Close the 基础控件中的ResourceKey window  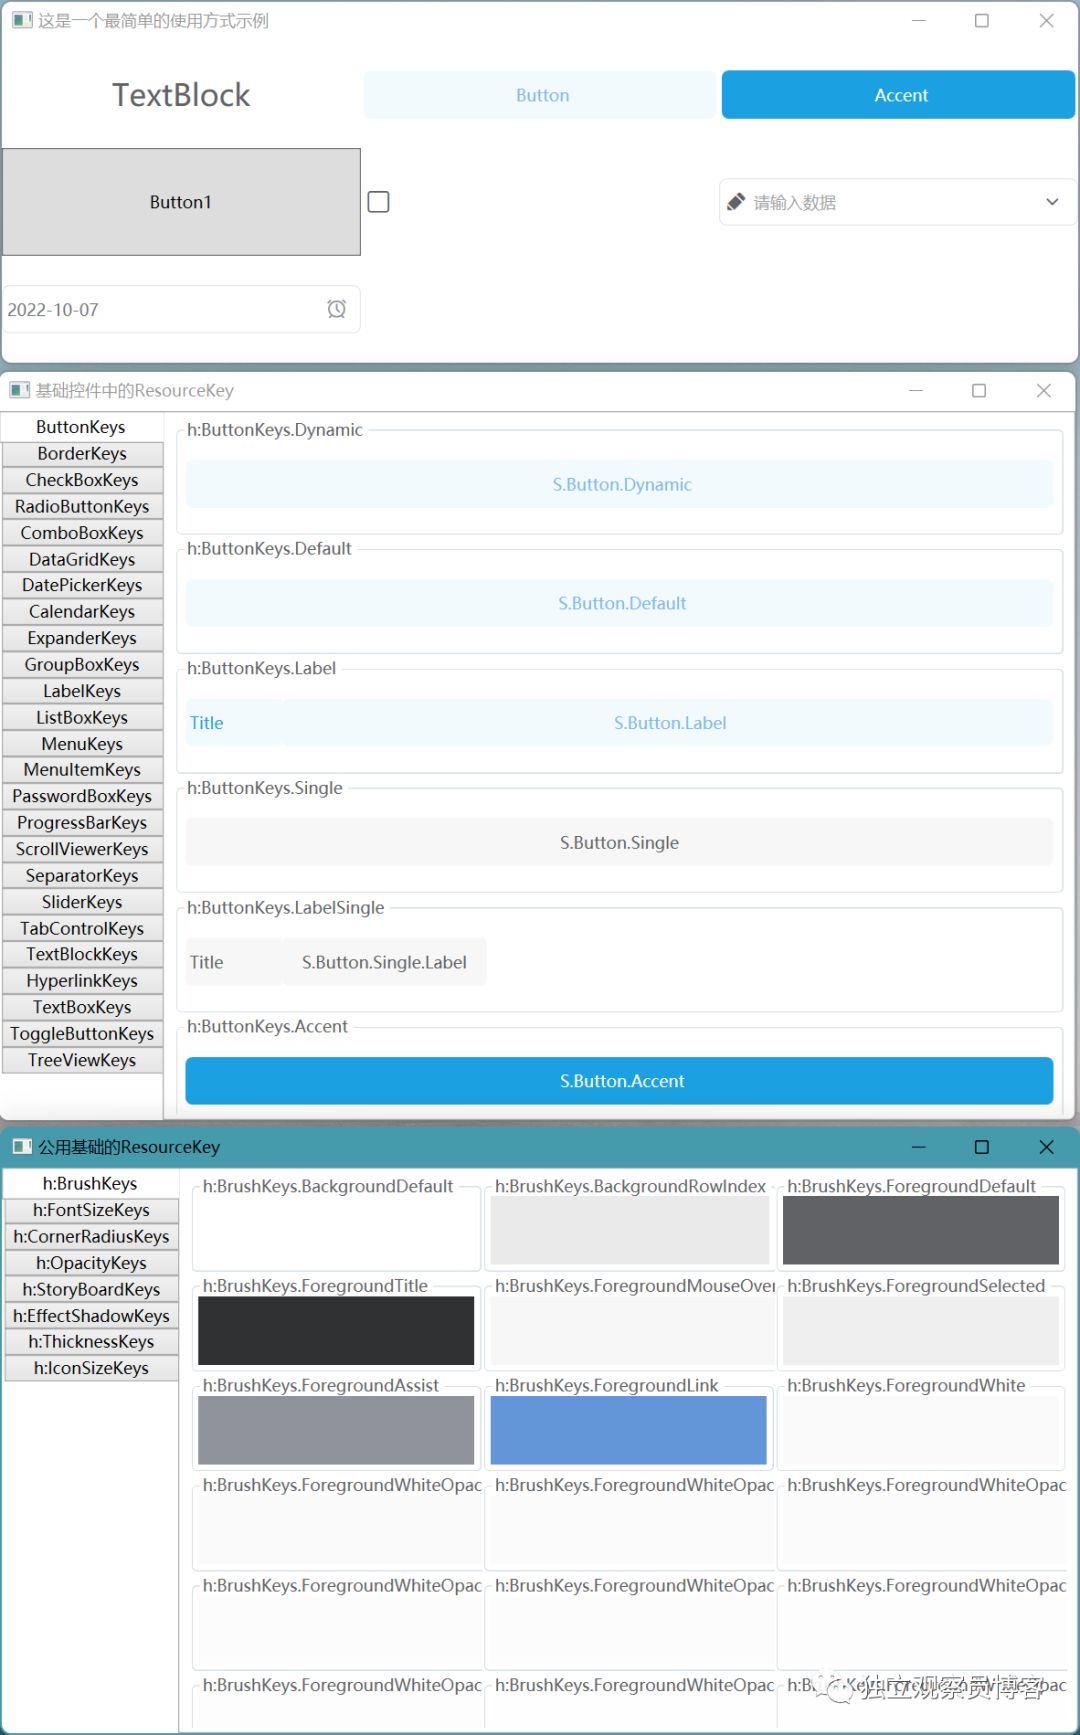pos(1043,390)
